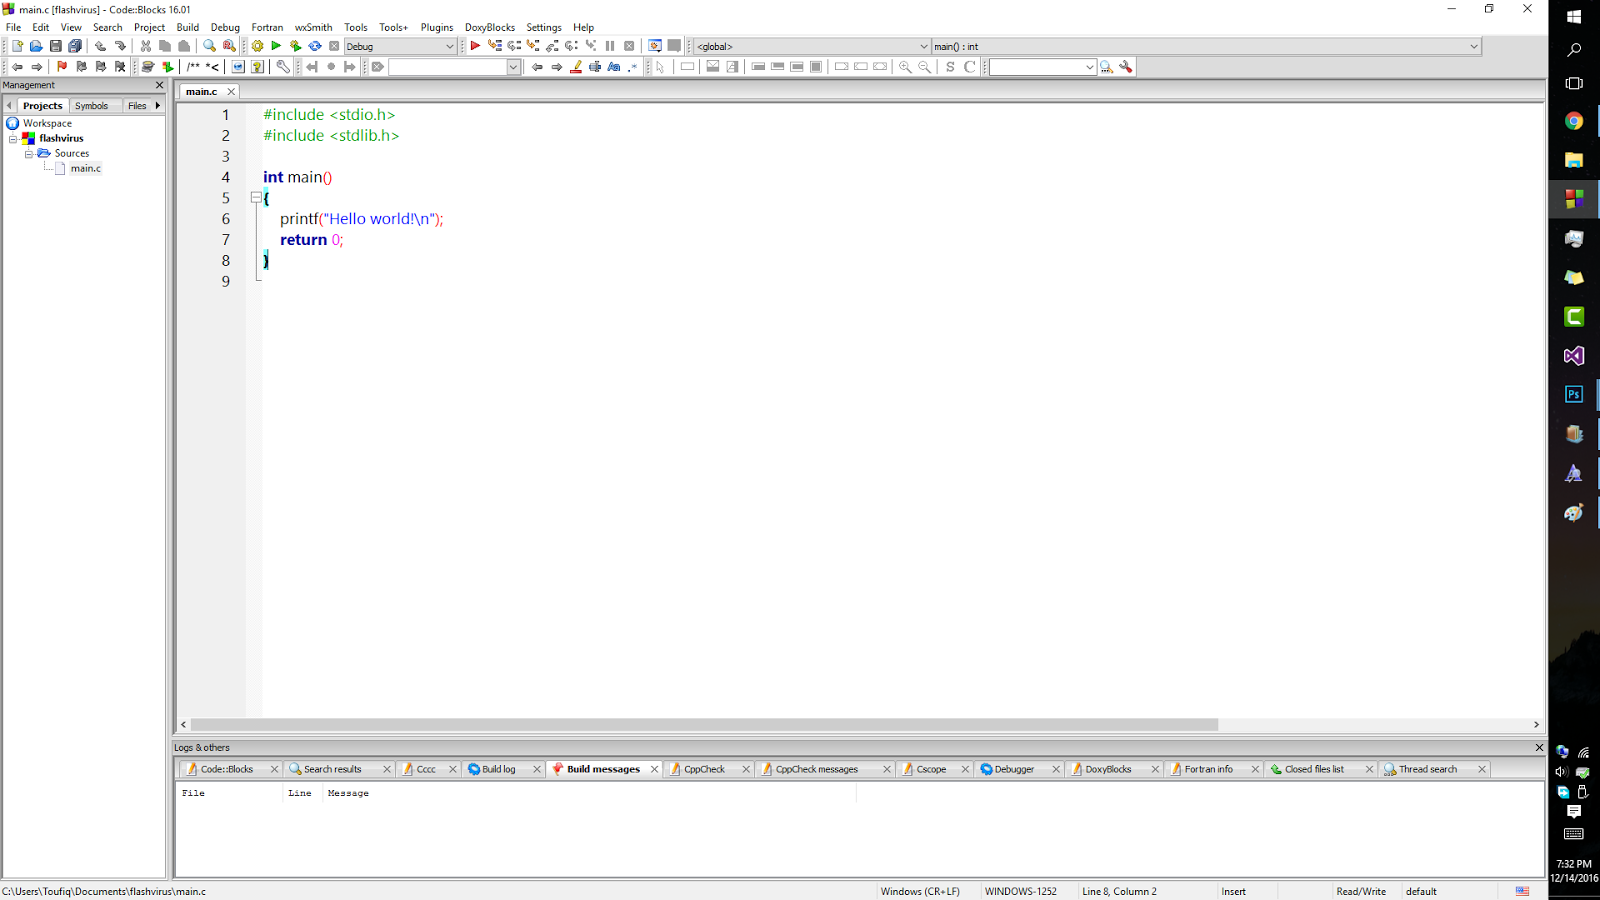This screenshot has width=1600, height=900.
Task: Toggle match case search option
Action: pyautogui.click(x=614, y=67)
